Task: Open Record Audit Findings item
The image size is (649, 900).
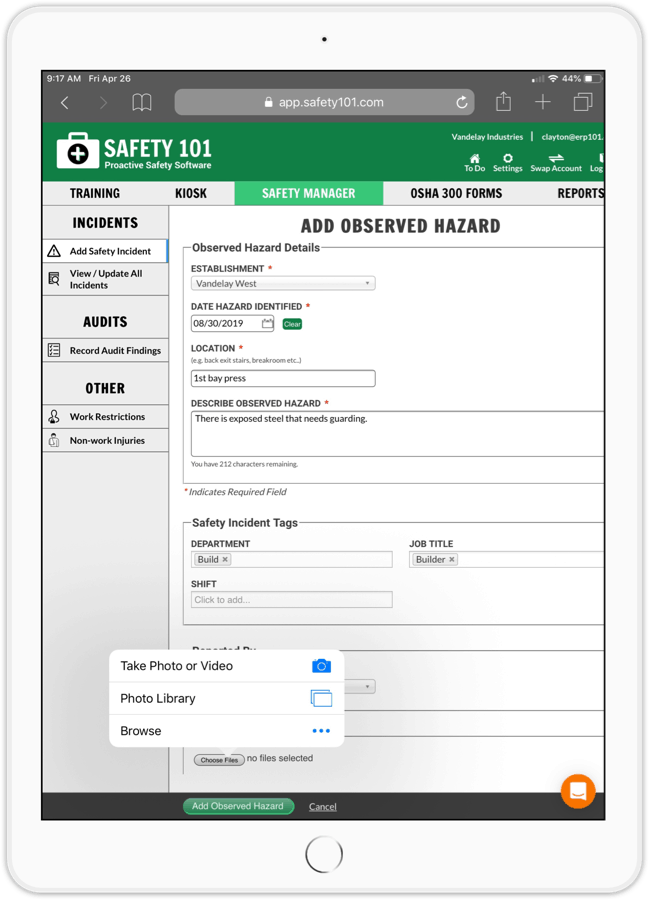Action: tap(105, 350)
